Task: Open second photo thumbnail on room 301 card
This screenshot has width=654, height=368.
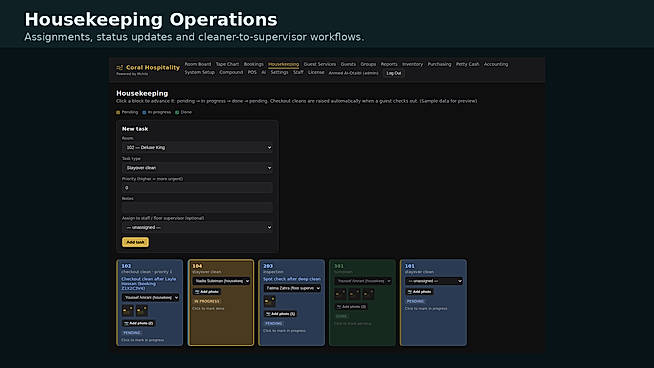Action: point(355,294)
